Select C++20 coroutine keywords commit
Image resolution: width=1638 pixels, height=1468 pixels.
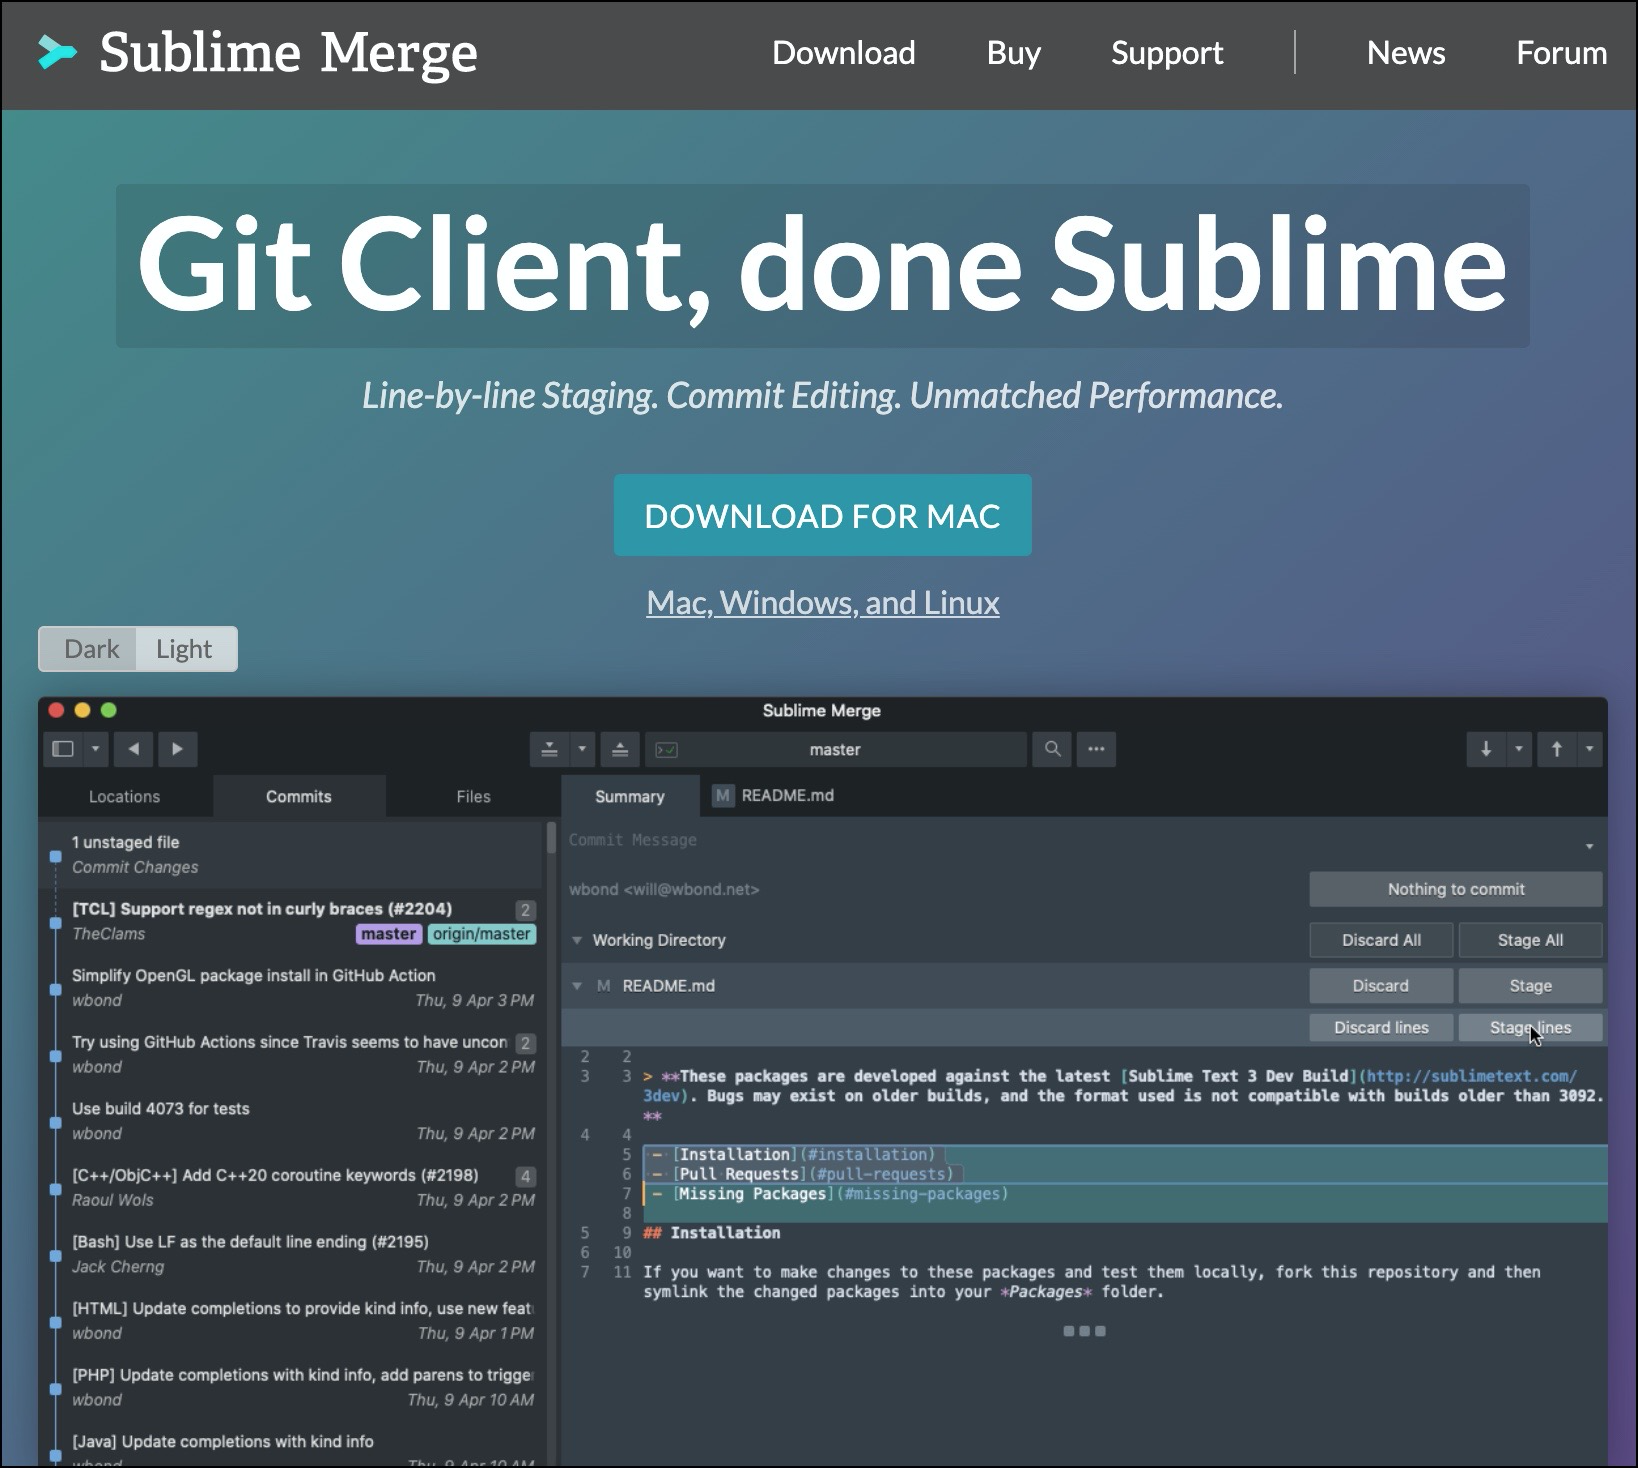[x=292, y=1188]
